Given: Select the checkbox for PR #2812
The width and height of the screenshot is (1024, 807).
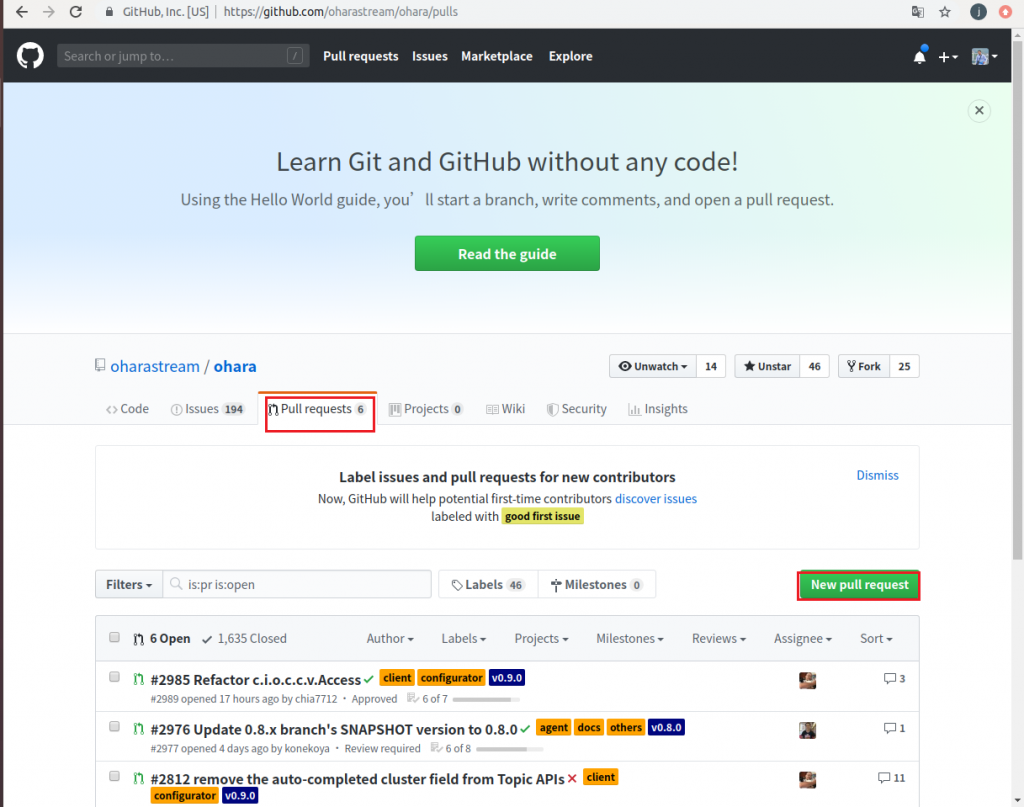Looking at the screenshot, I should (114, 776).
